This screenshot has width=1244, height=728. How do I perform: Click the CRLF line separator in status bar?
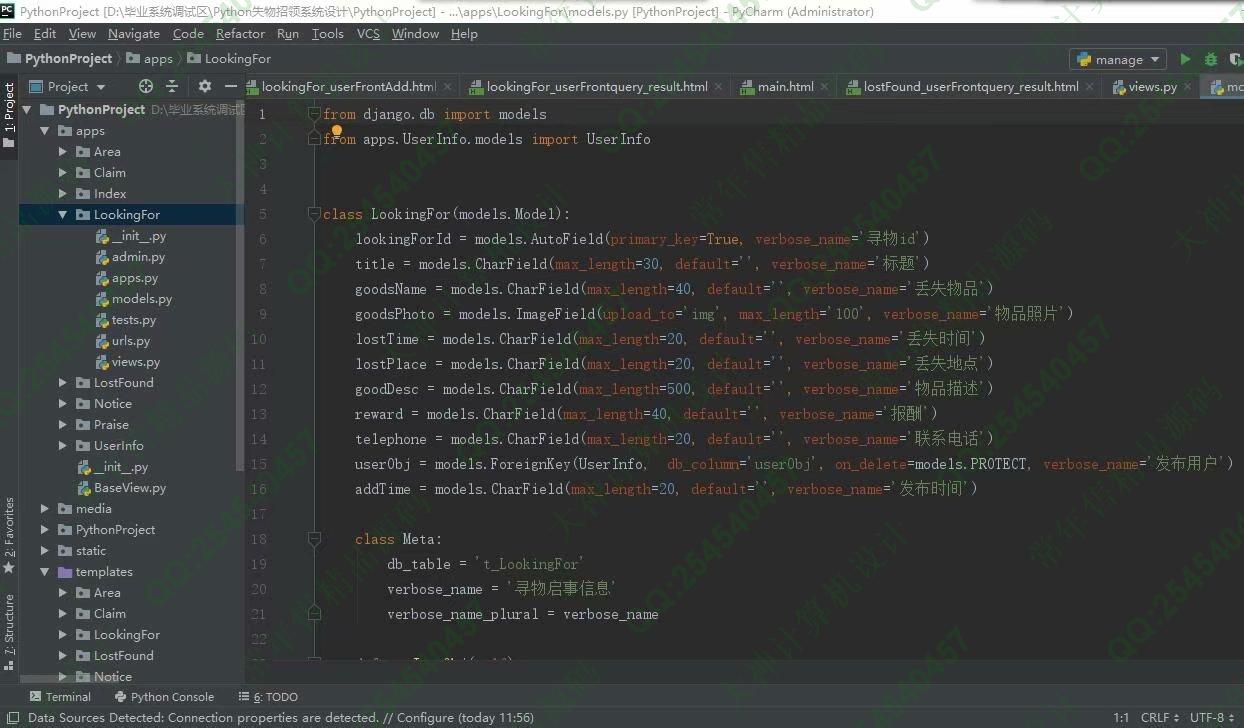pyautogui.click(x=1160, y=717)
